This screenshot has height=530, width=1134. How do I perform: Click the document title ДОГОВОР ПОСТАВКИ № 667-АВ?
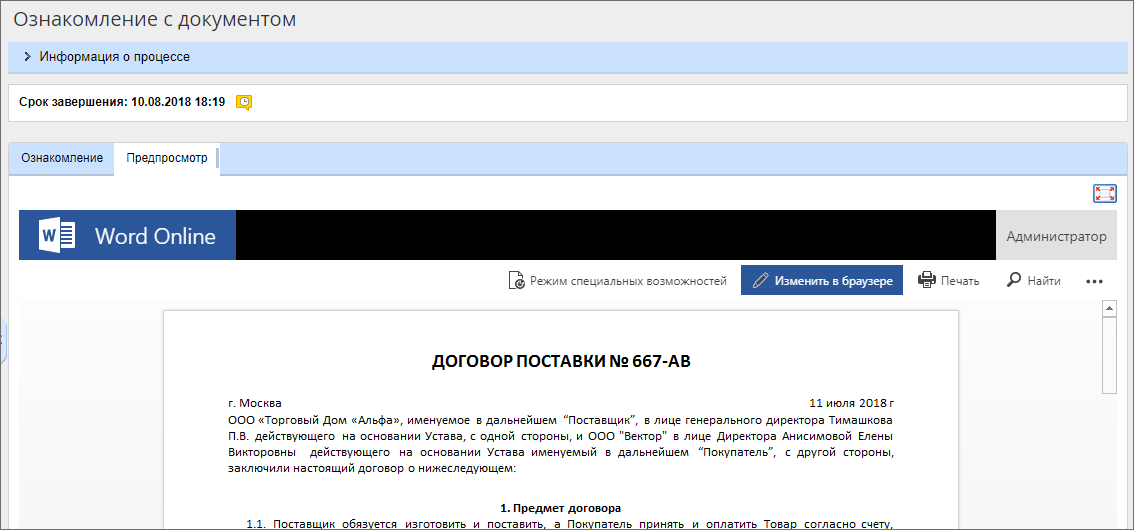(x=561, y=361)
